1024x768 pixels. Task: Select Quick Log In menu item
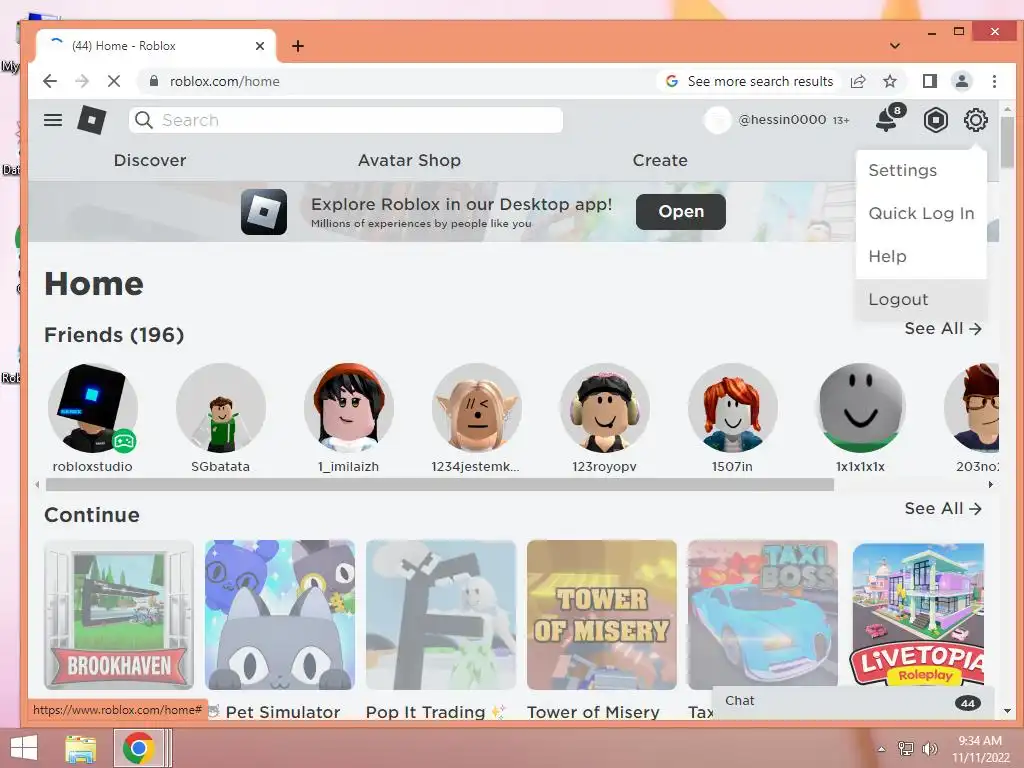click(x=921, y=214)
